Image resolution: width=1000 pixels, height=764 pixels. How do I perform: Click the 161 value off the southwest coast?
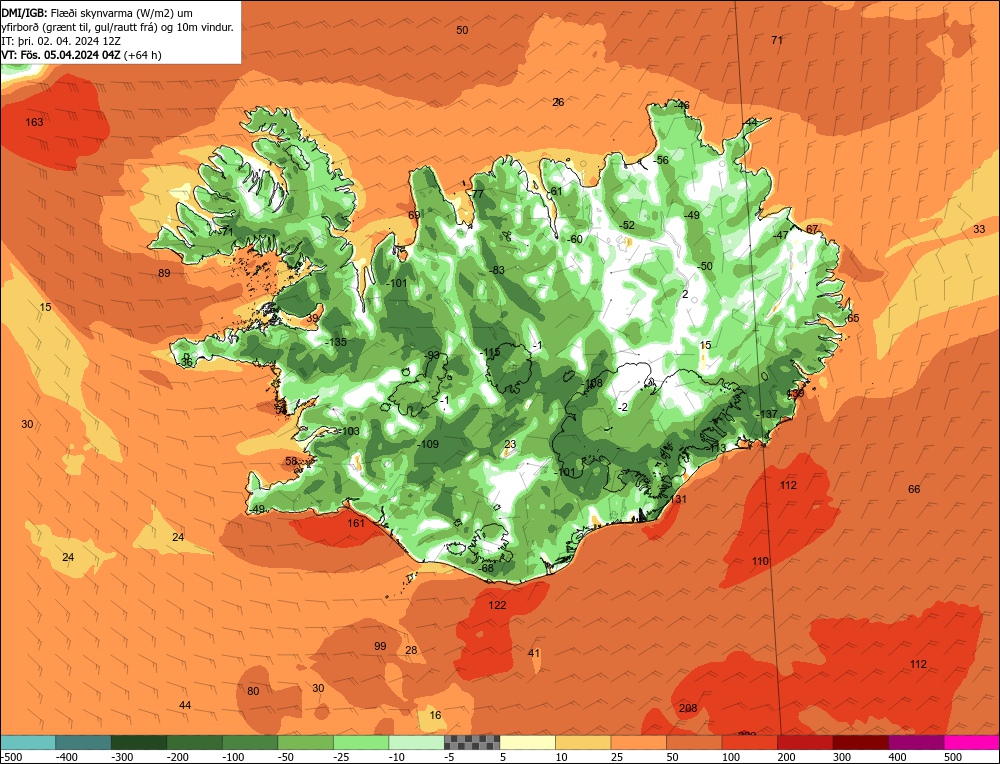point(356,523)
